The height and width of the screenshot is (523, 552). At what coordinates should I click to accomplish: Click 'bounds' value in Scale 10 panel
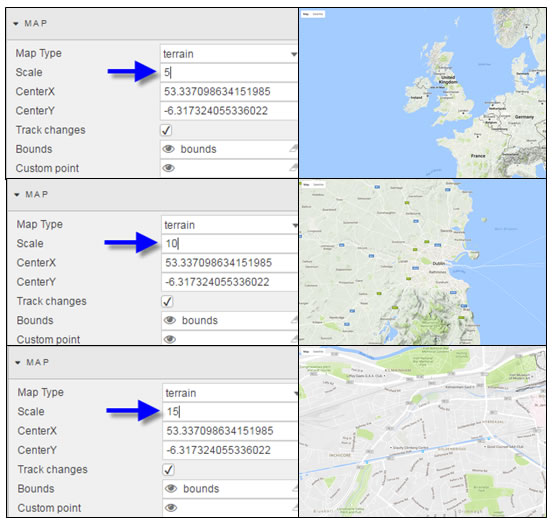click(200, 320)
